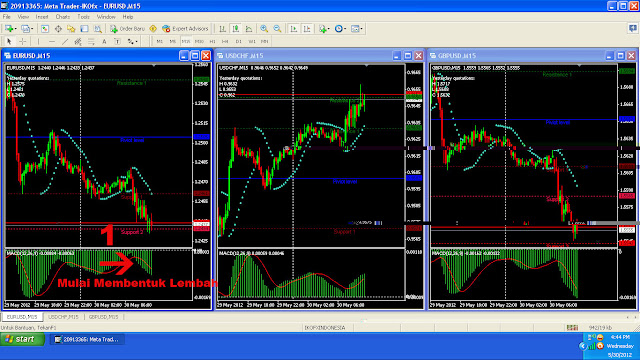Image resolution: width=640 pixels, height=360 pixels.
Task: Select the Text Label (T) tool
Action: tap(117, 41)
